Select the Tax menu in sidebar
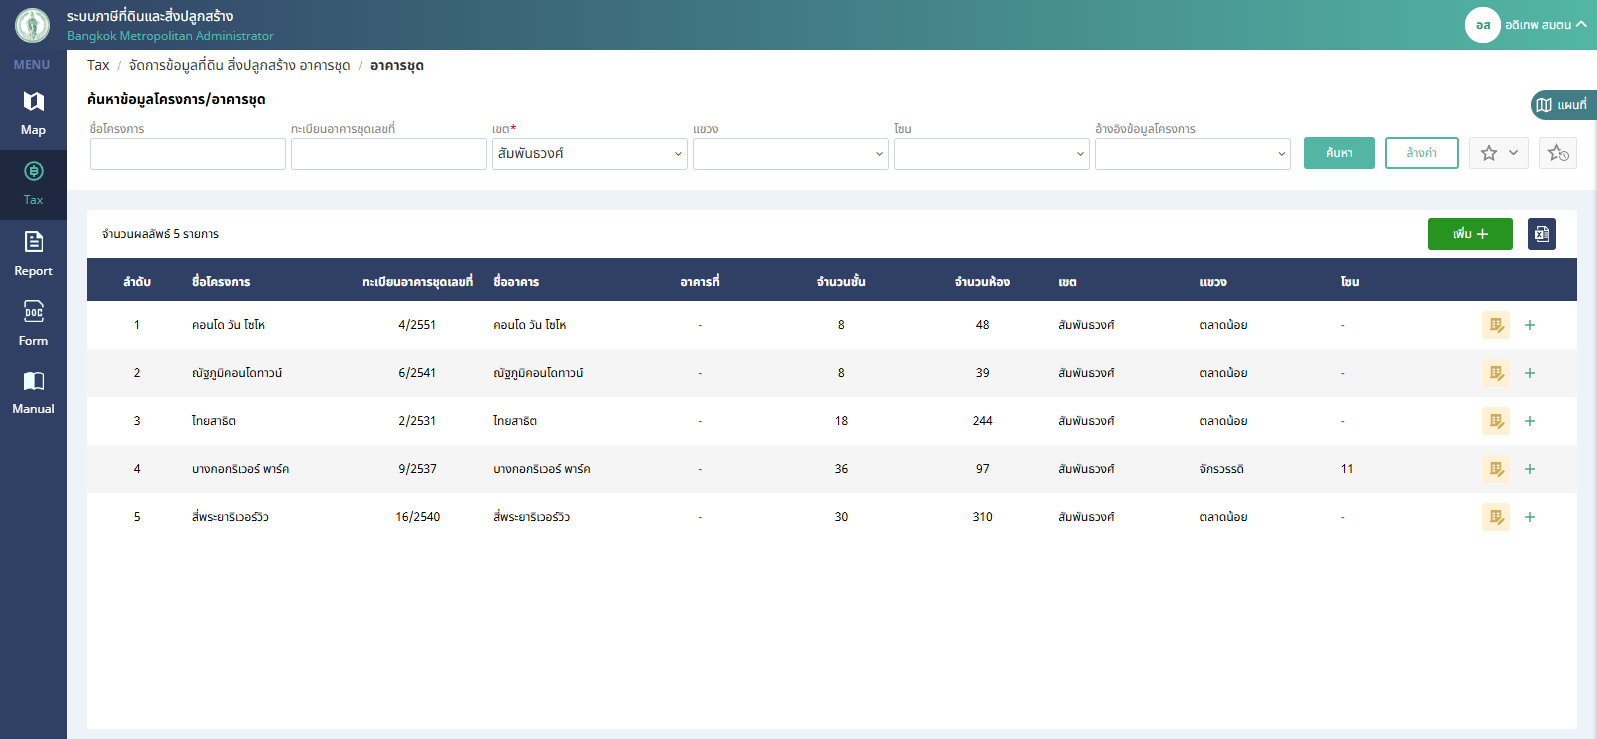This screenshot has width=1597, height=739. [33, 184]
